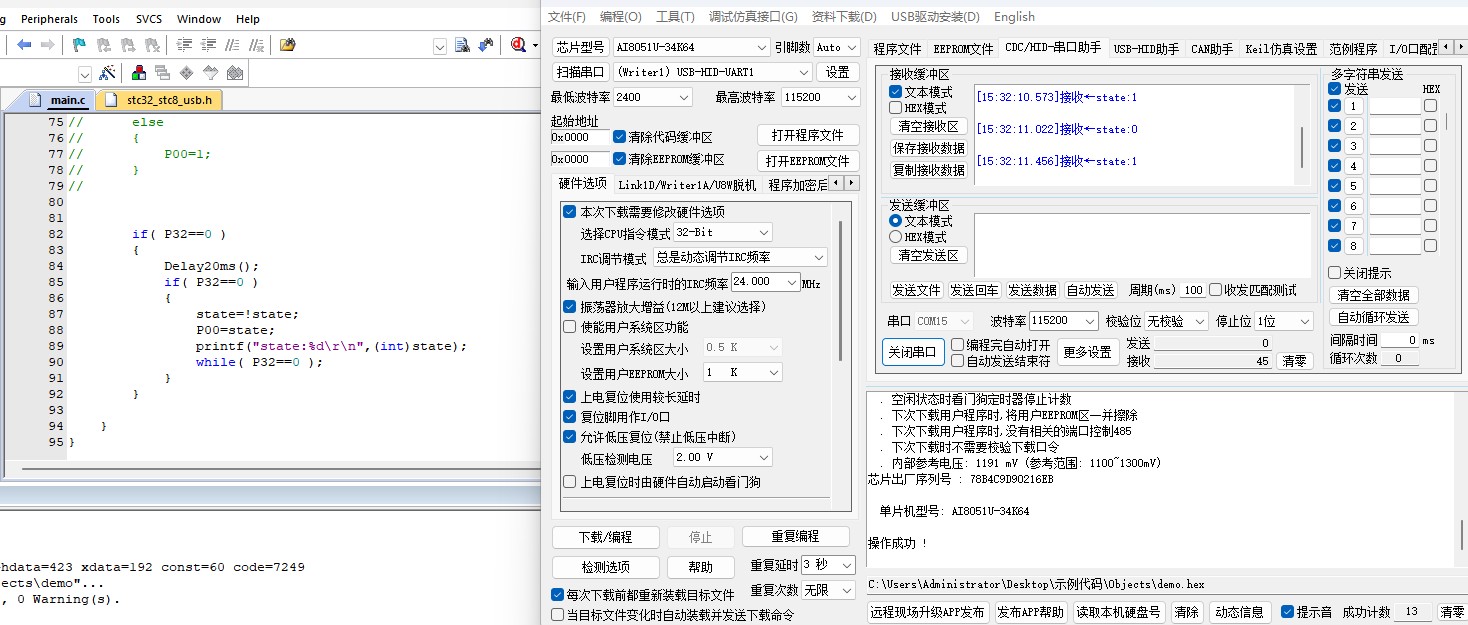
Task: Click the Select Software Packs icon
Action: tap(210, 73)
